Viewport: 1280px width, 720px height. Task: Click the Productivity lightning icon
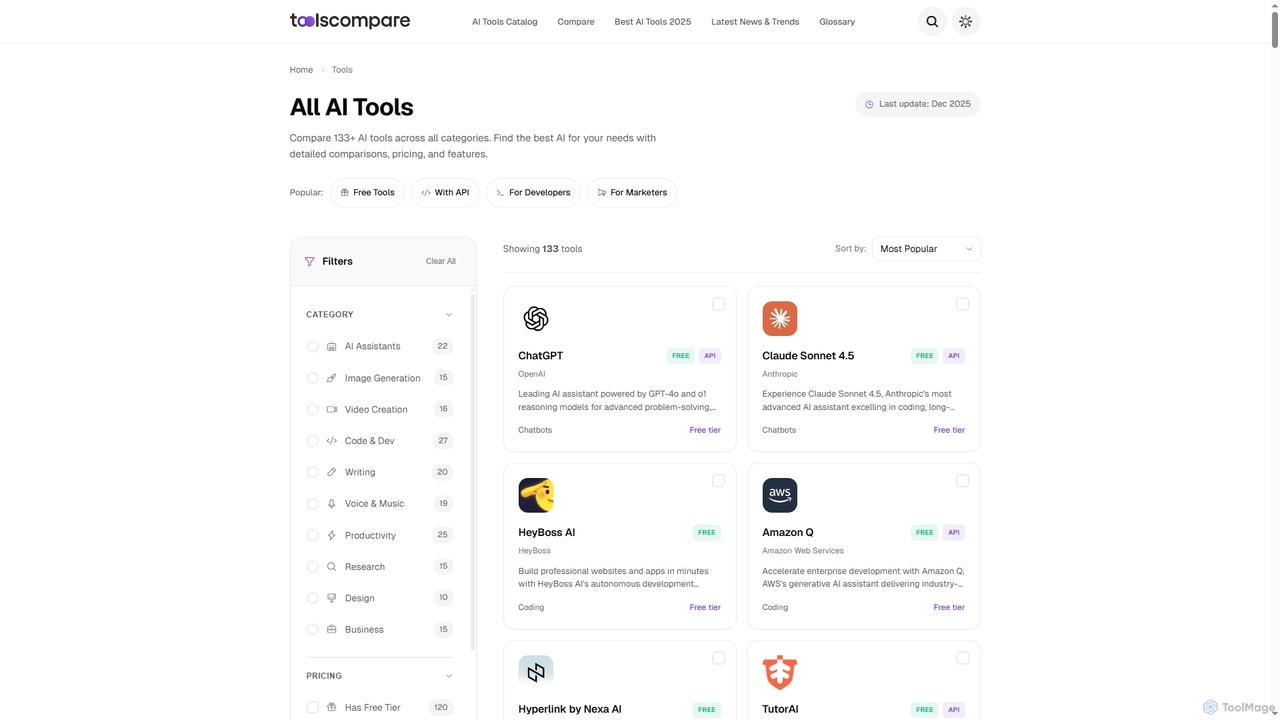coord(332,535)
